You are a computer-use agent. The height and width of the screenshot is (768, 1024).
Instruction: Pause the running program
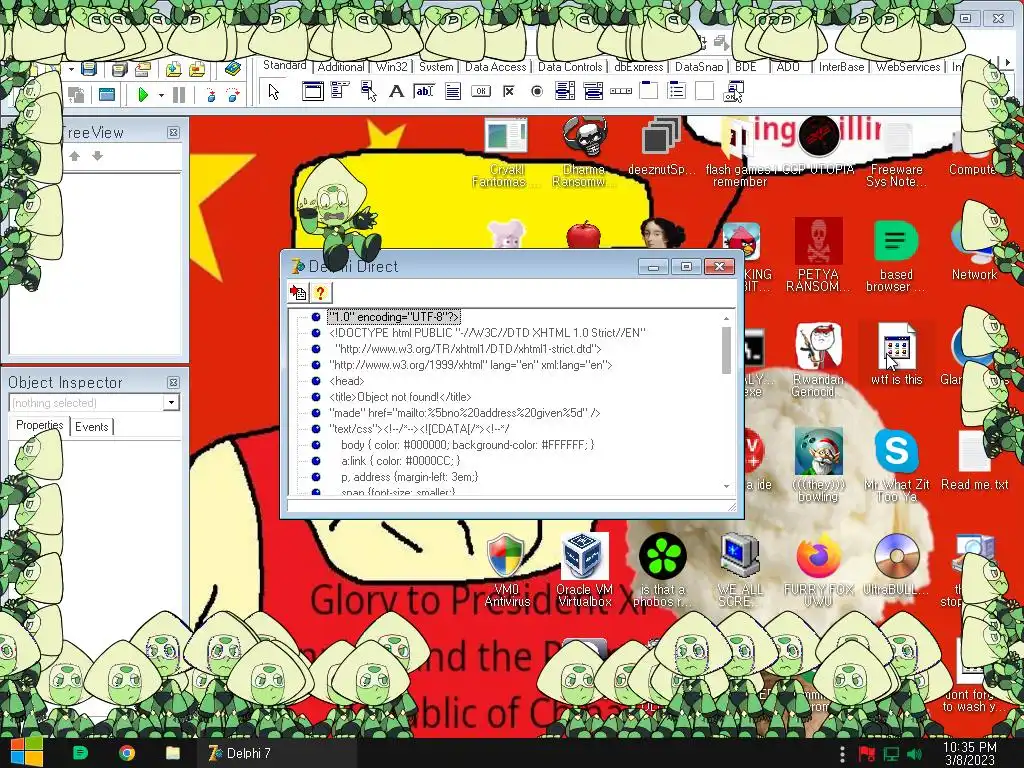tap(179, 95)
